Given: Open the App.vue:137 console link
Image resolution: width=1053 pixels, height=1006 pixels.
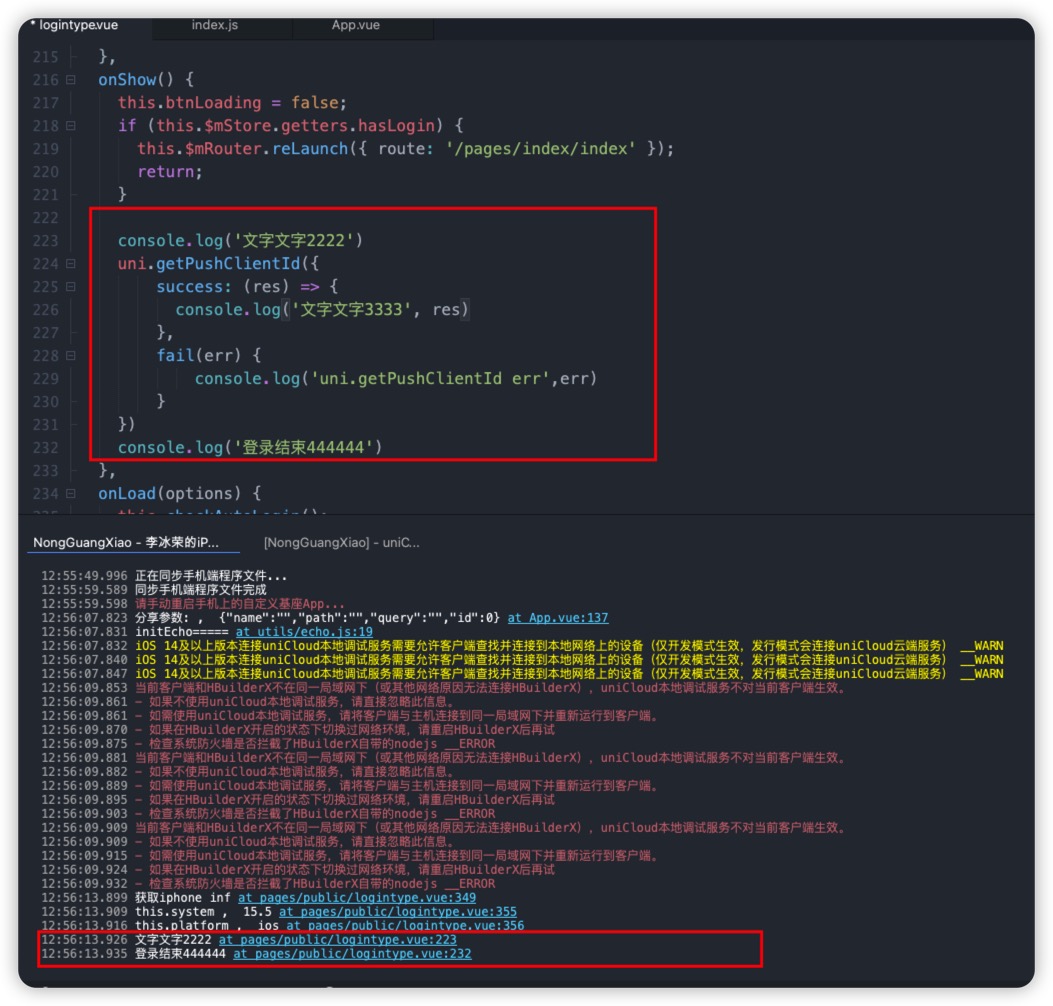Looking at the screenshot, I should click(x=557, y=618).
